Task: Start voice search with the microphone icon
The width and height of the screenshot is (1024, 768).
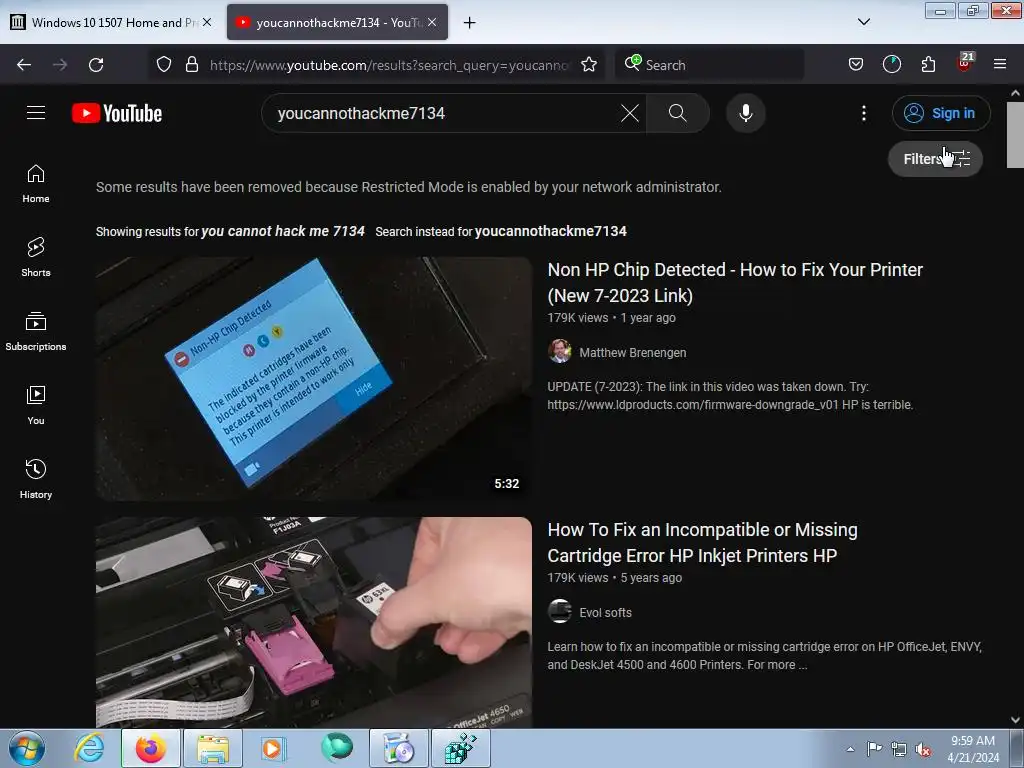Action: 745,113
